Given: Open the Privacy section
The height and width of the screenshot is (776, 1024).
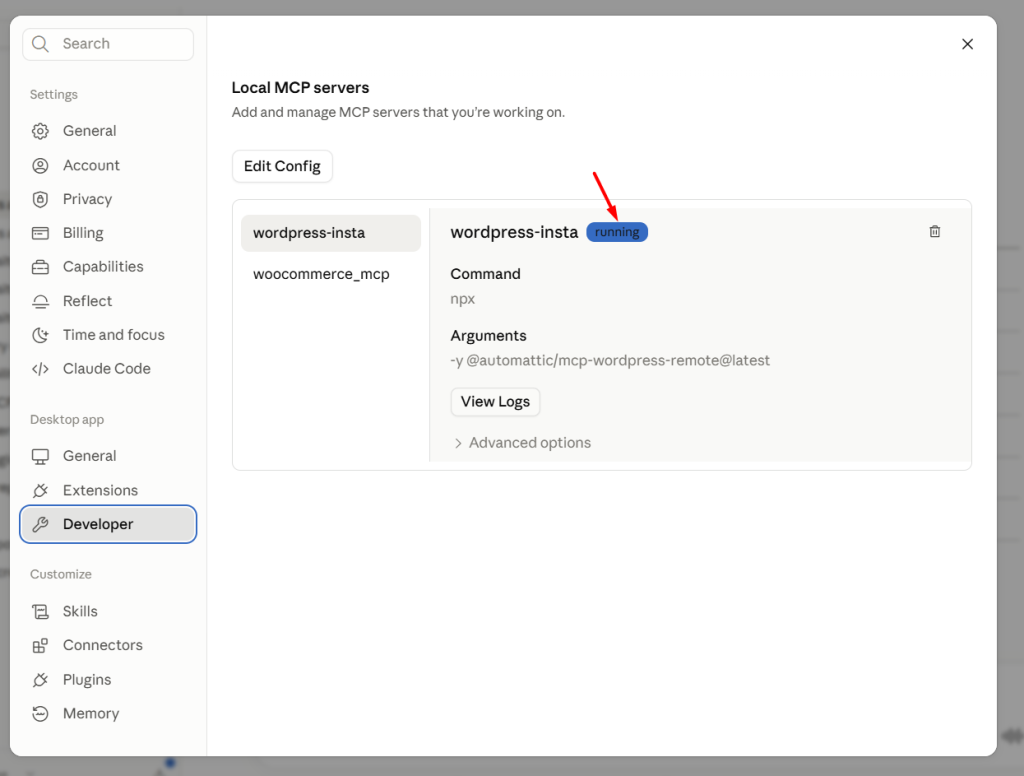Looking at the screenshot, I should click(108, 199).
